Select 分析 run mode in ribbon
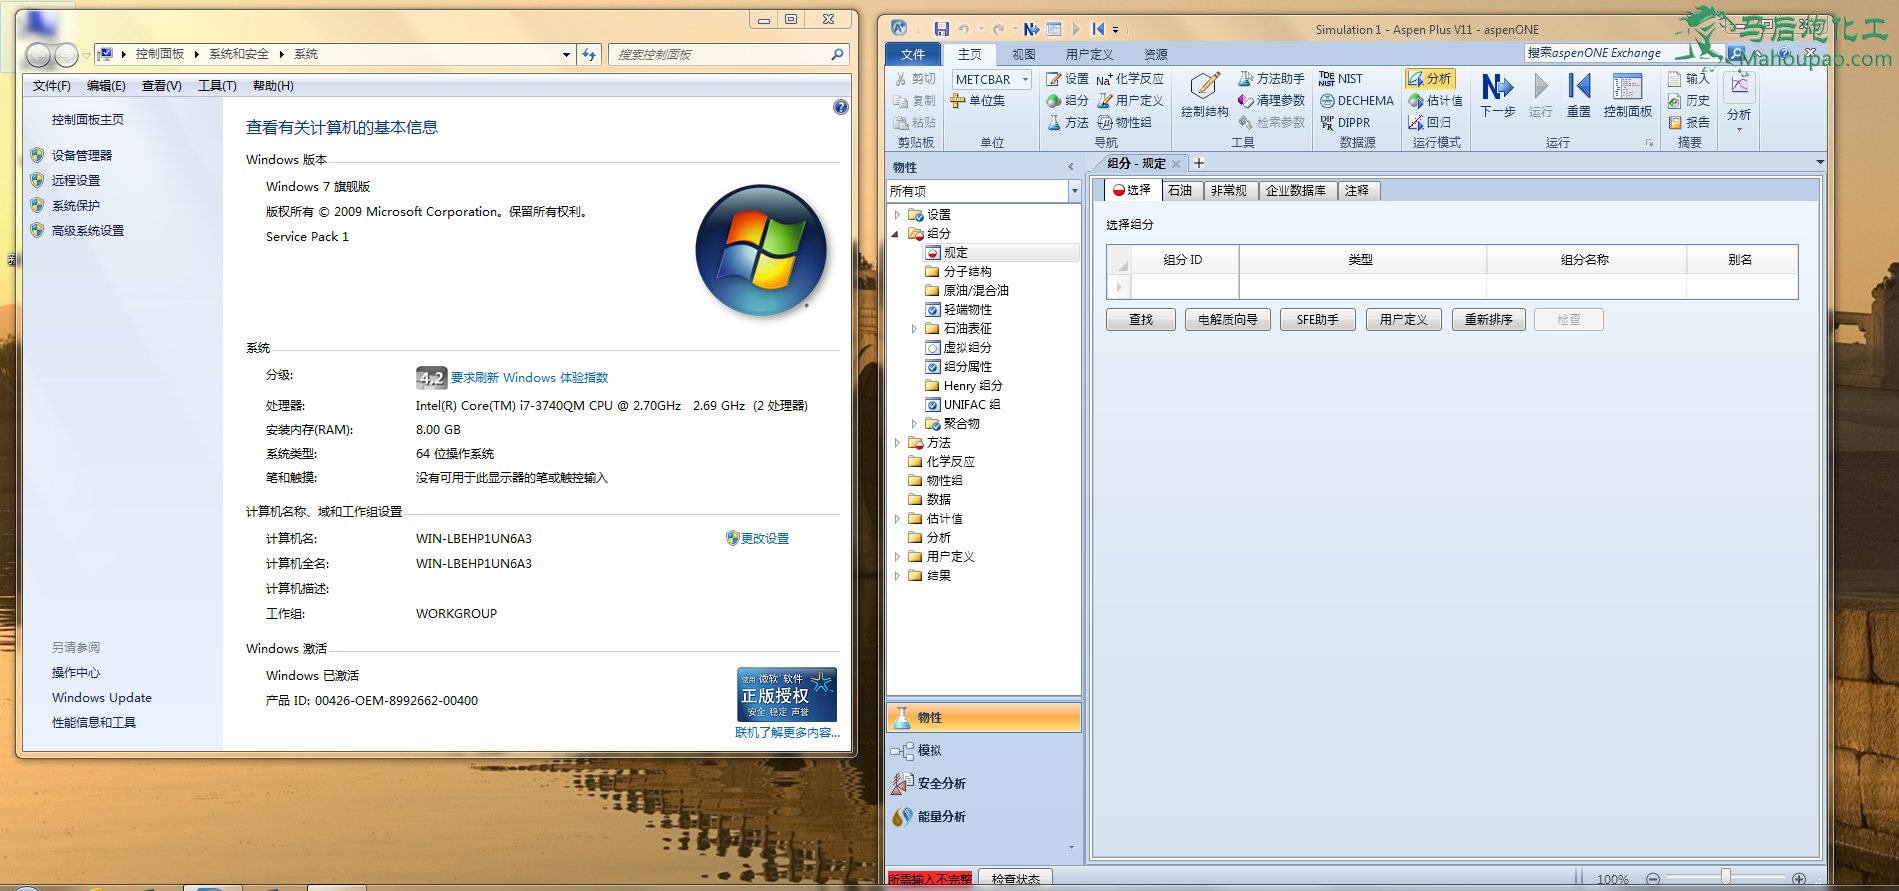Viewport: 1899px width, 891px height. pos(1430,79)
